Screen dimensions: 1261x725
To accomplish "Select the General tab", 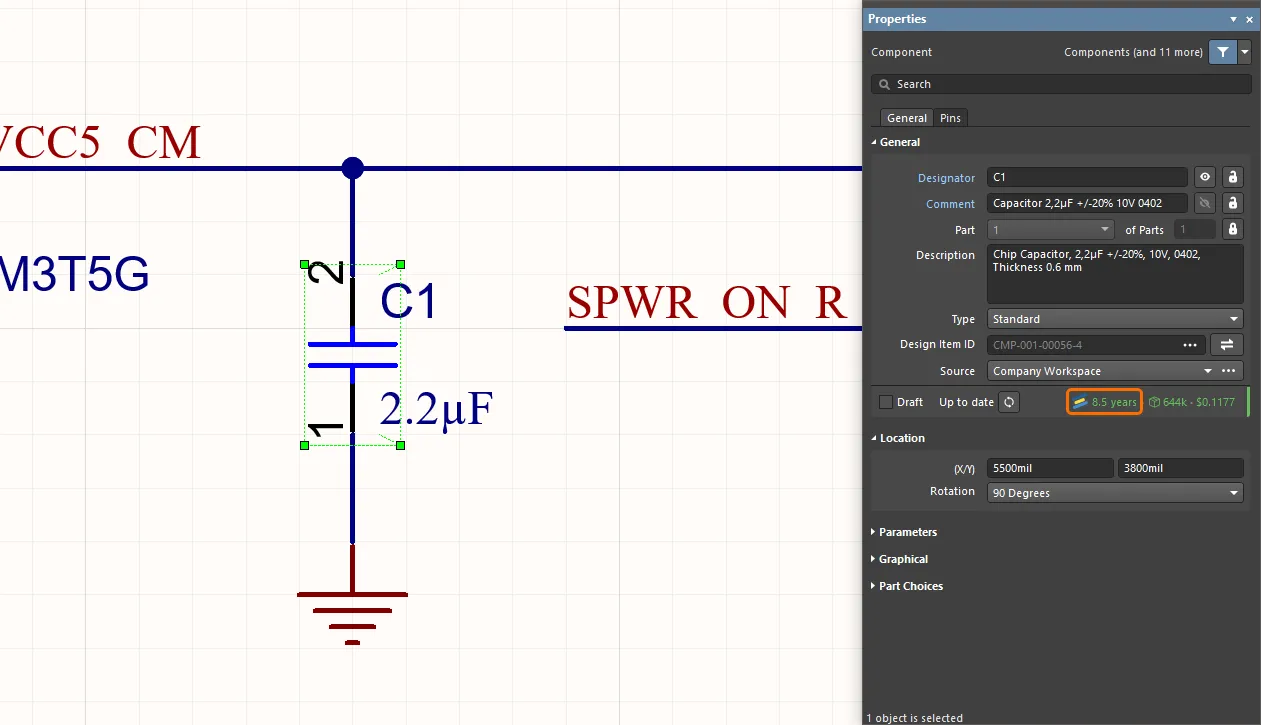I will tap(906, 118).
